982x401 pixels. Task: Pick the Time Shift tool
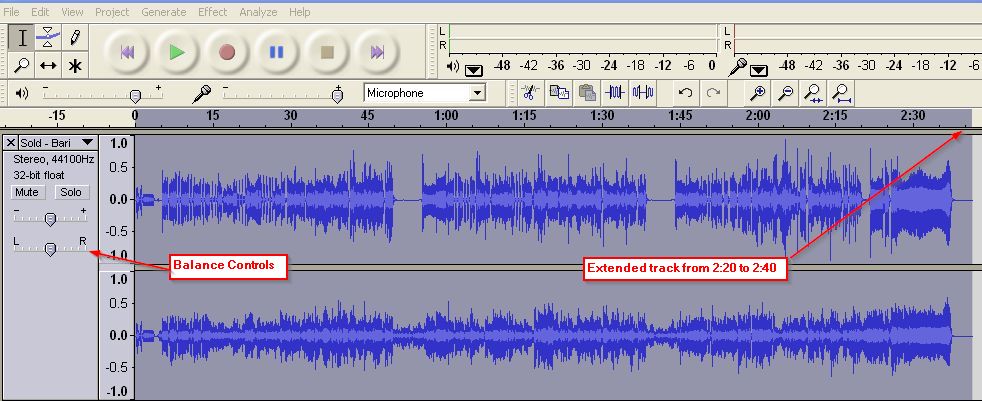click(x=48, y=66)
